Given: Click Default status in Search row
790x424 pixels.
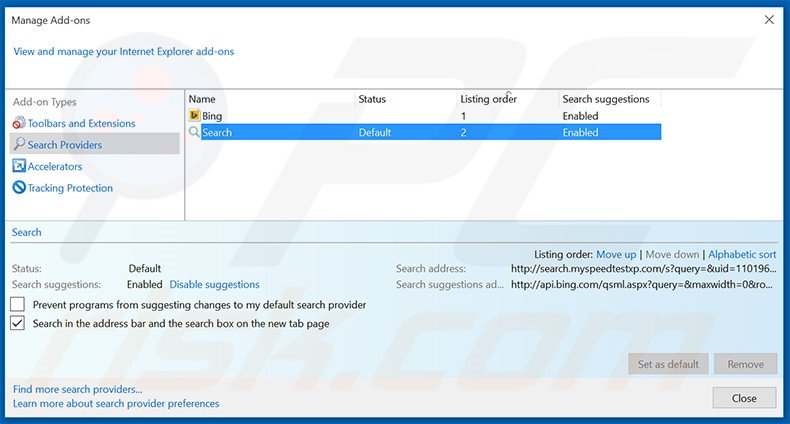Looking at the screenshot, I should pyautogui.click(x=375, y=132).
